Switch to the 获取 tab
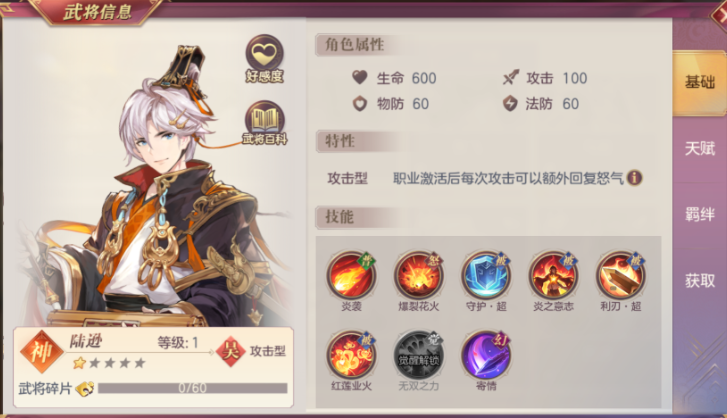The height and width of the screenshot is (418, 727). point(699,280)
